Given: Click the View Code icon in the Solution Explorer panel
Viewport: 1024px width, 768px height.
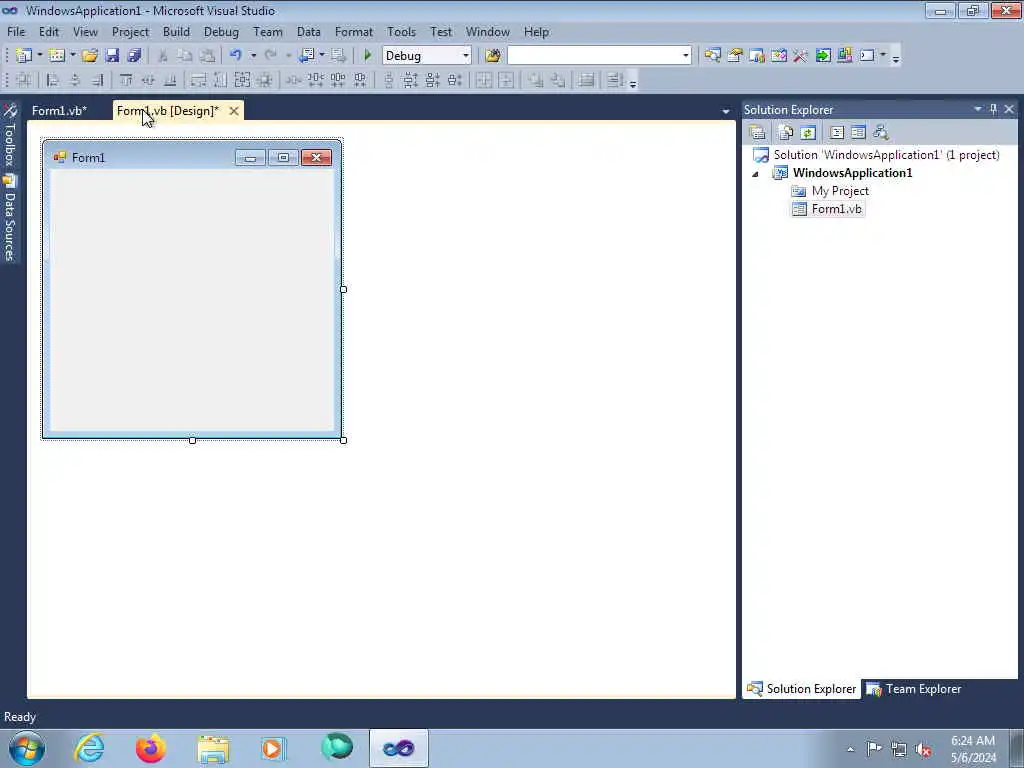Looking at the screenshot, I should click(837, 133).
